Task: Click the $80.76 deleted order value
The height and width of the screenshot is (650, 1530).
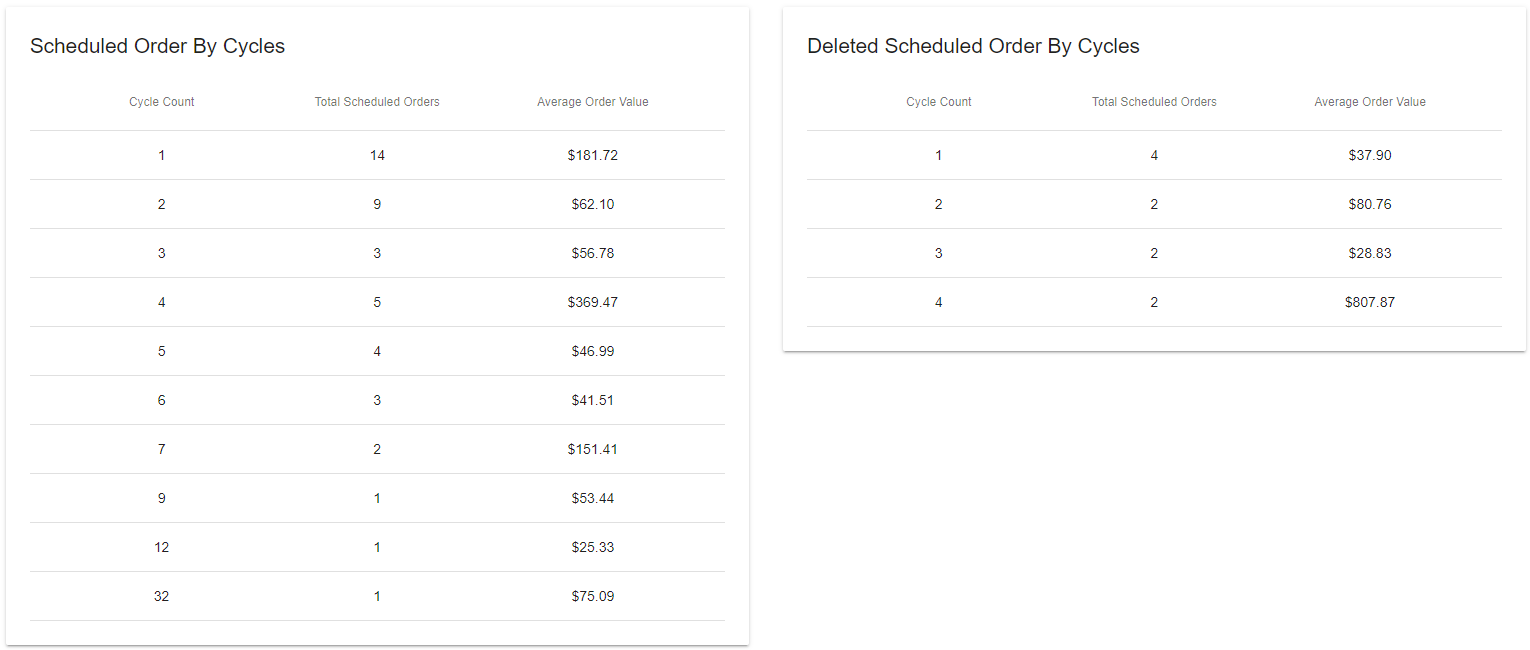Action: click(1370, 204)
